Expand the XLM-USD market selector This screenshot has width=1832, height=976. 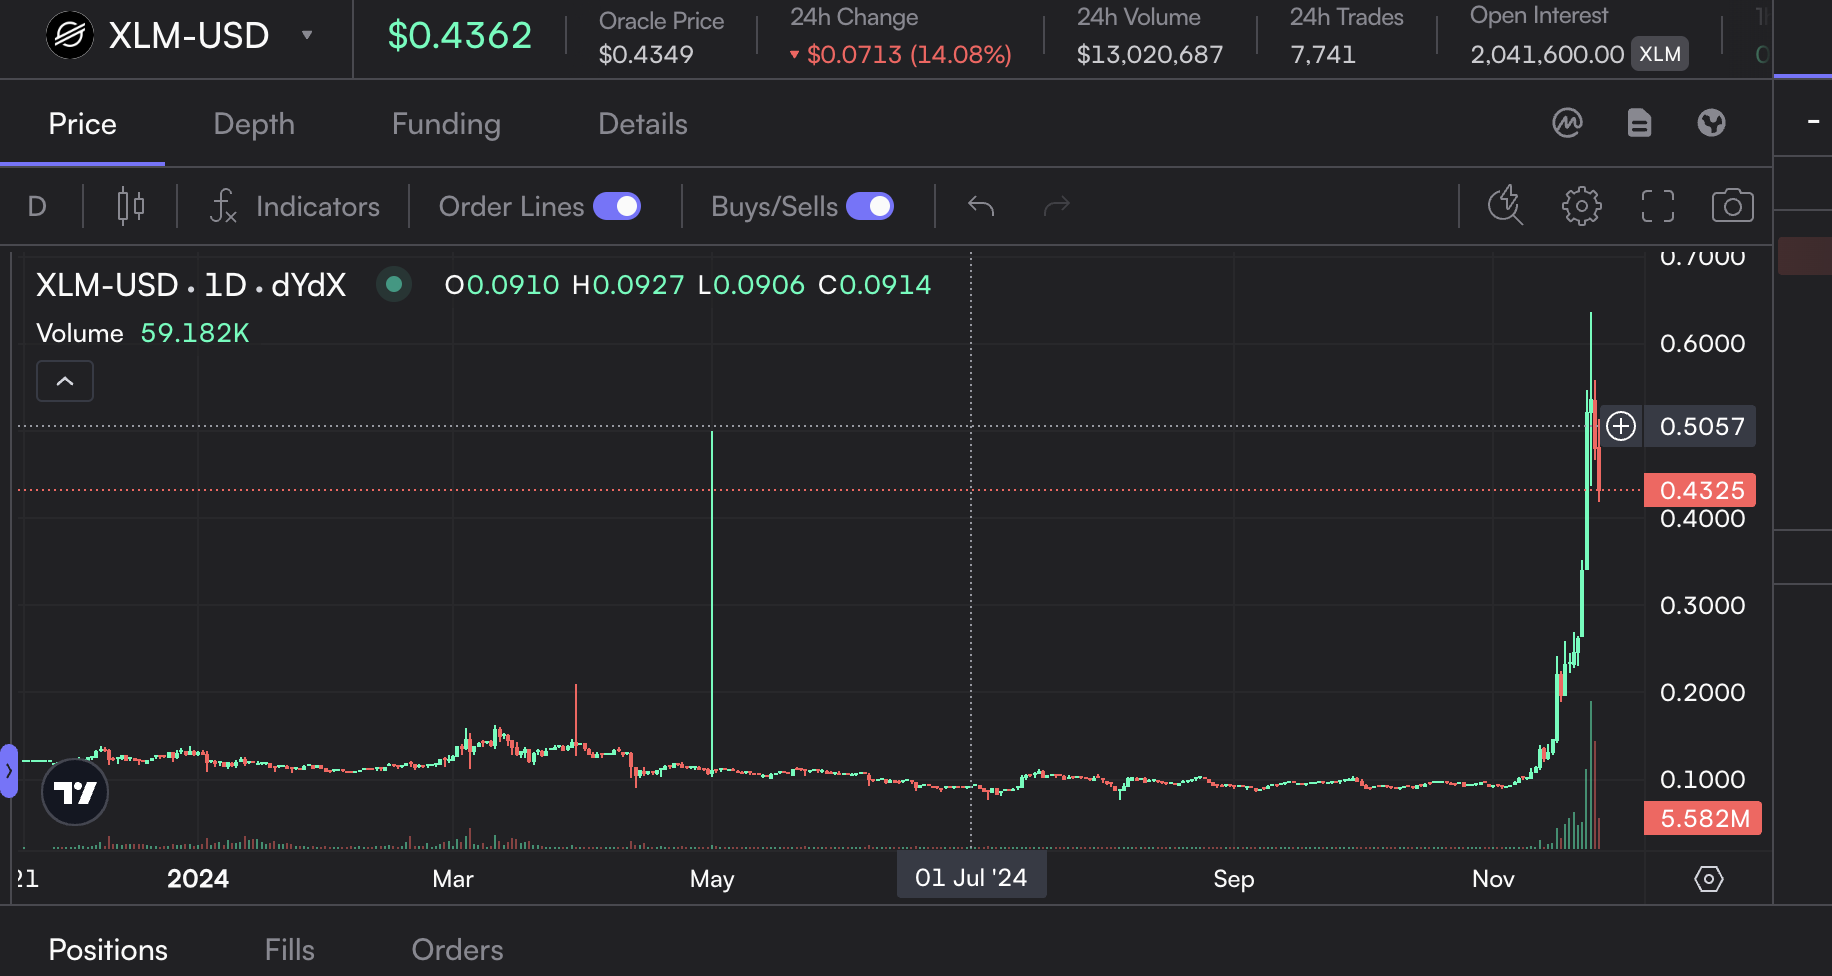(307, 35)
